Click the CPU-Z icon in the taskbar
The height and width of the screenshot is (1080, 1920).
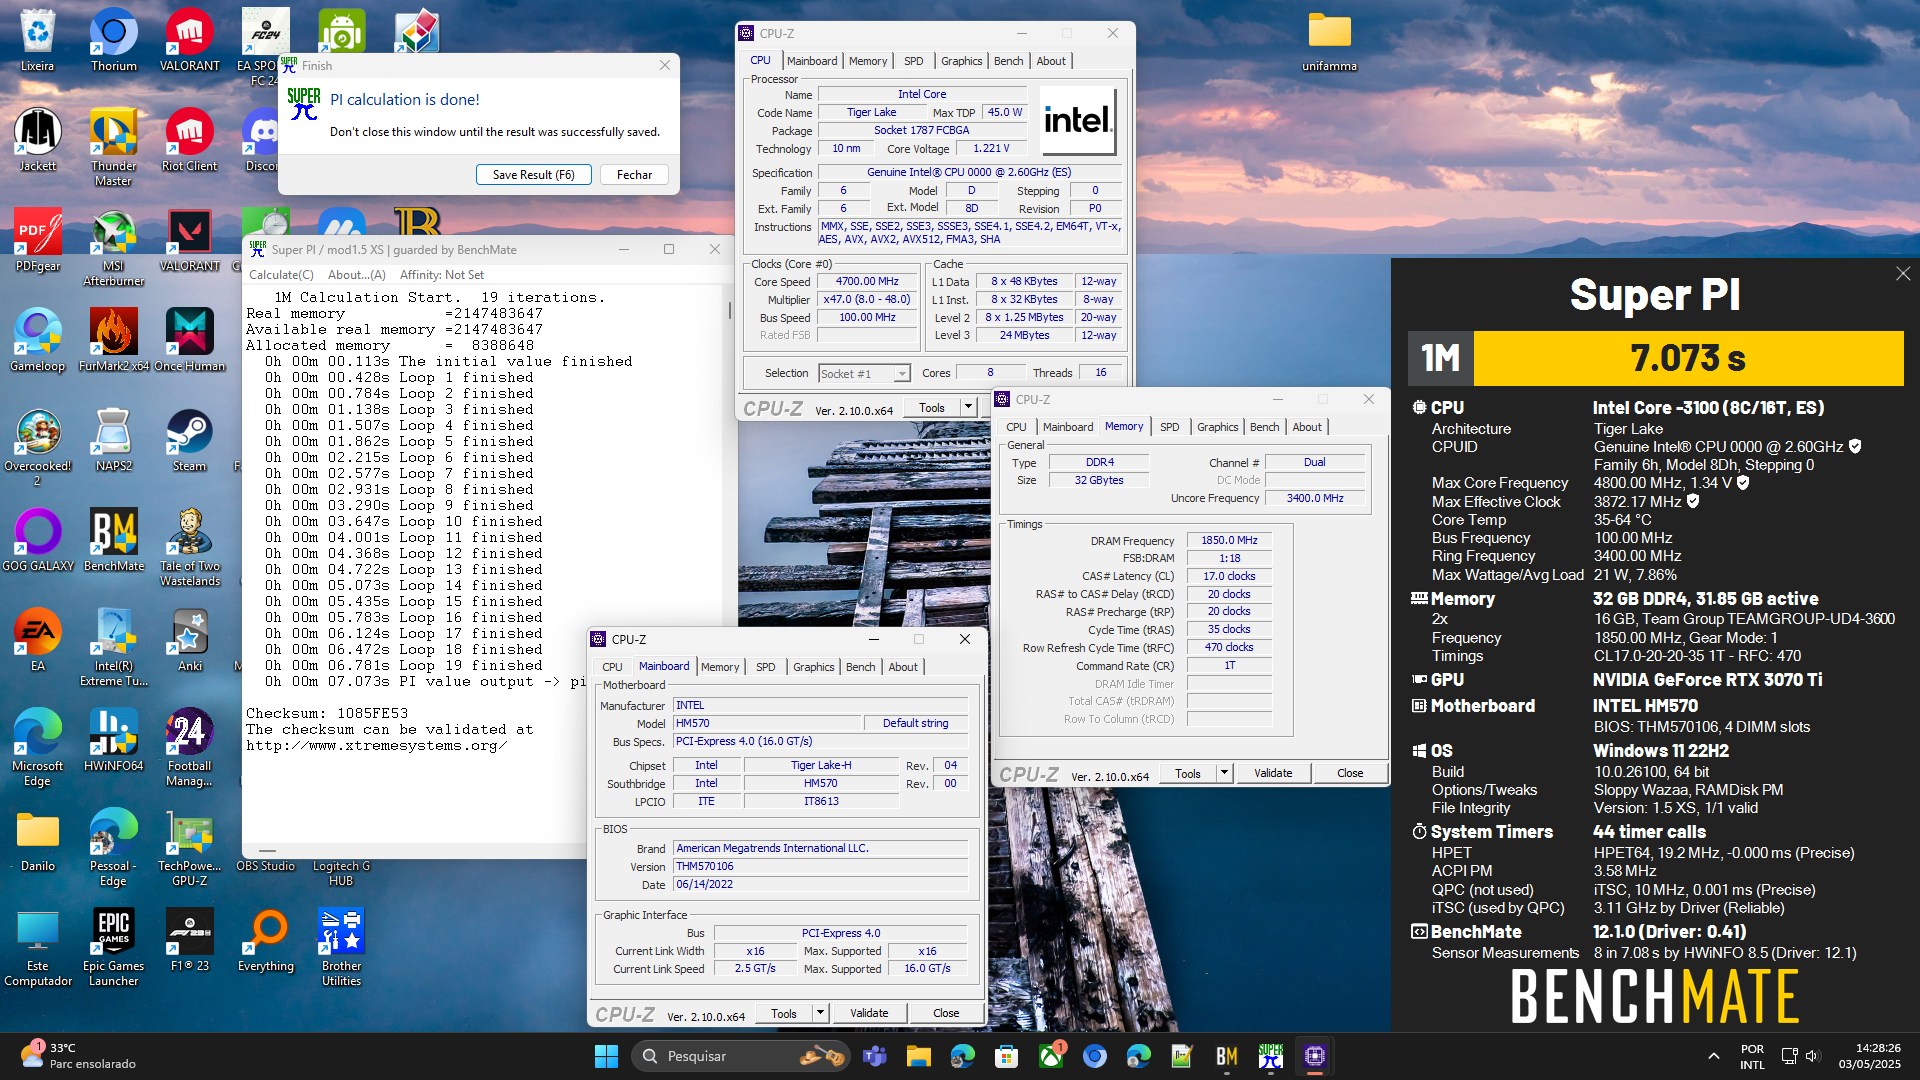1314,1056
